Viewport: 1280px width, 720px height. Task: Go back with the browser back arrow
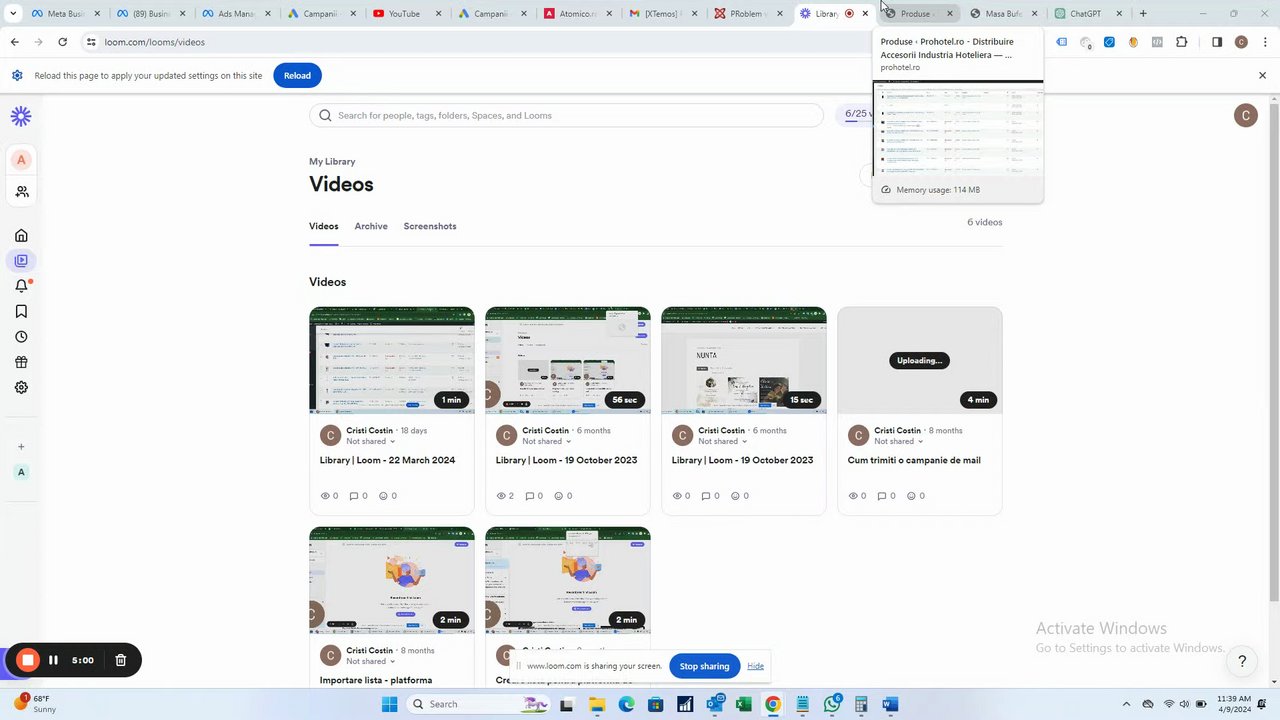click(x=14, y=42)
